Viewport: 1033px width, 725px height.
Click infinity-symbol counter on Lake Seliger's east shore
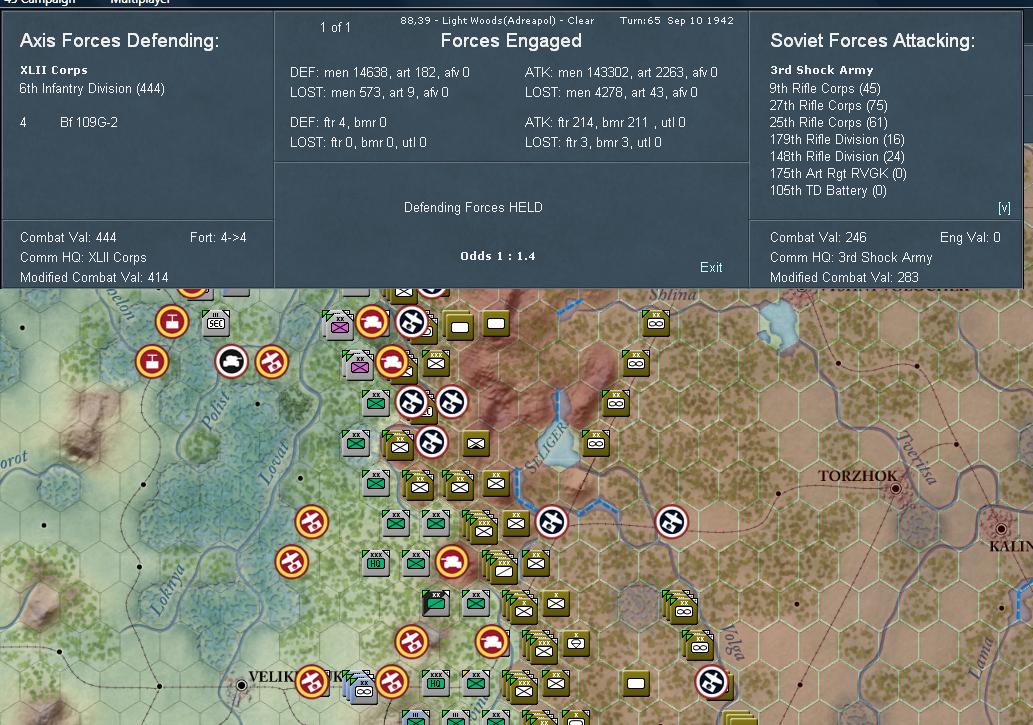[x=596, y=443]
